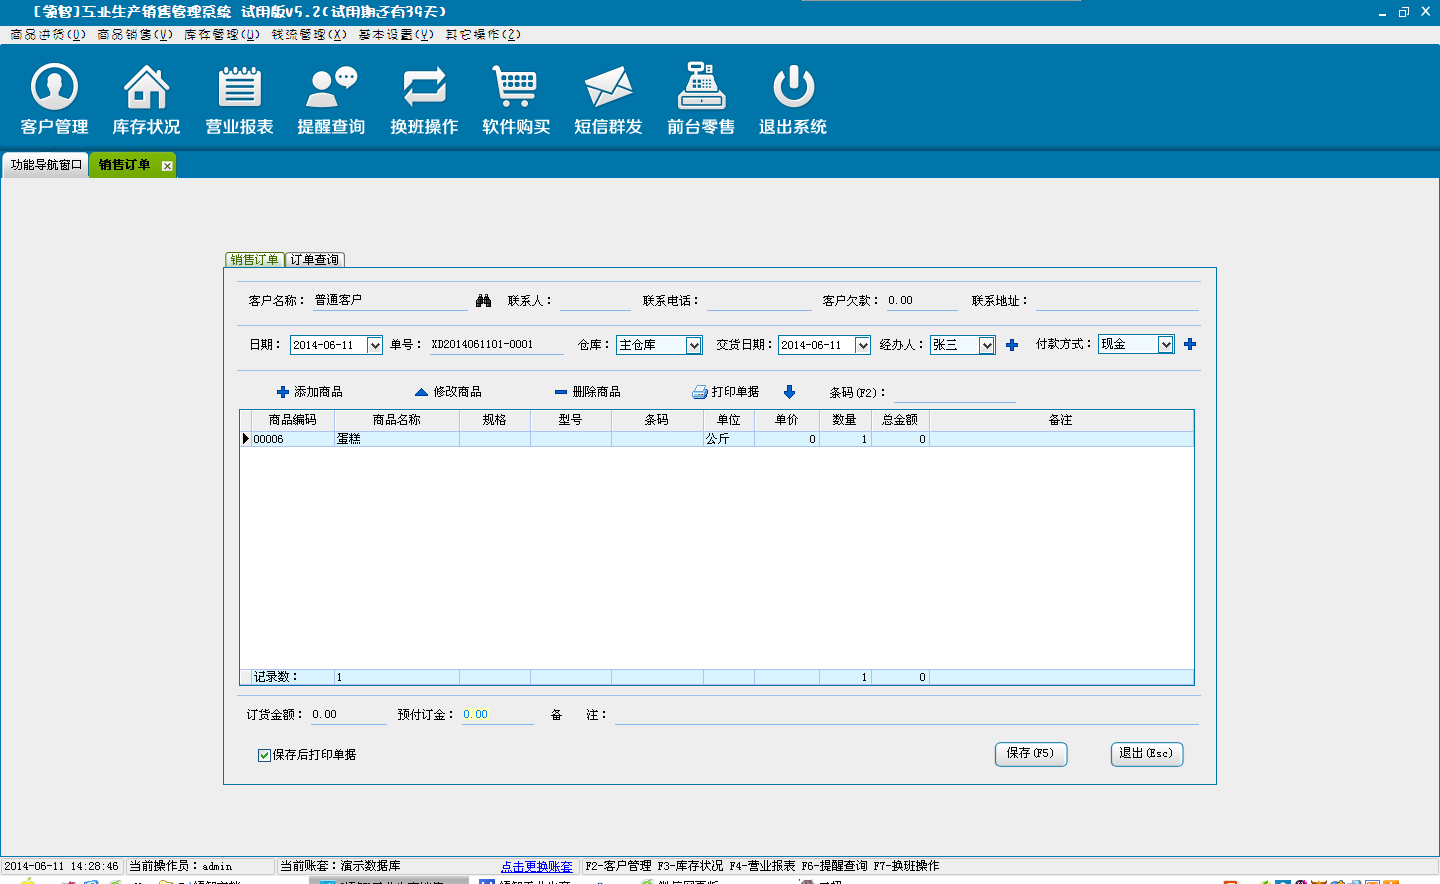
Task: Click the 保存(F5) button
Action: 1030,753
